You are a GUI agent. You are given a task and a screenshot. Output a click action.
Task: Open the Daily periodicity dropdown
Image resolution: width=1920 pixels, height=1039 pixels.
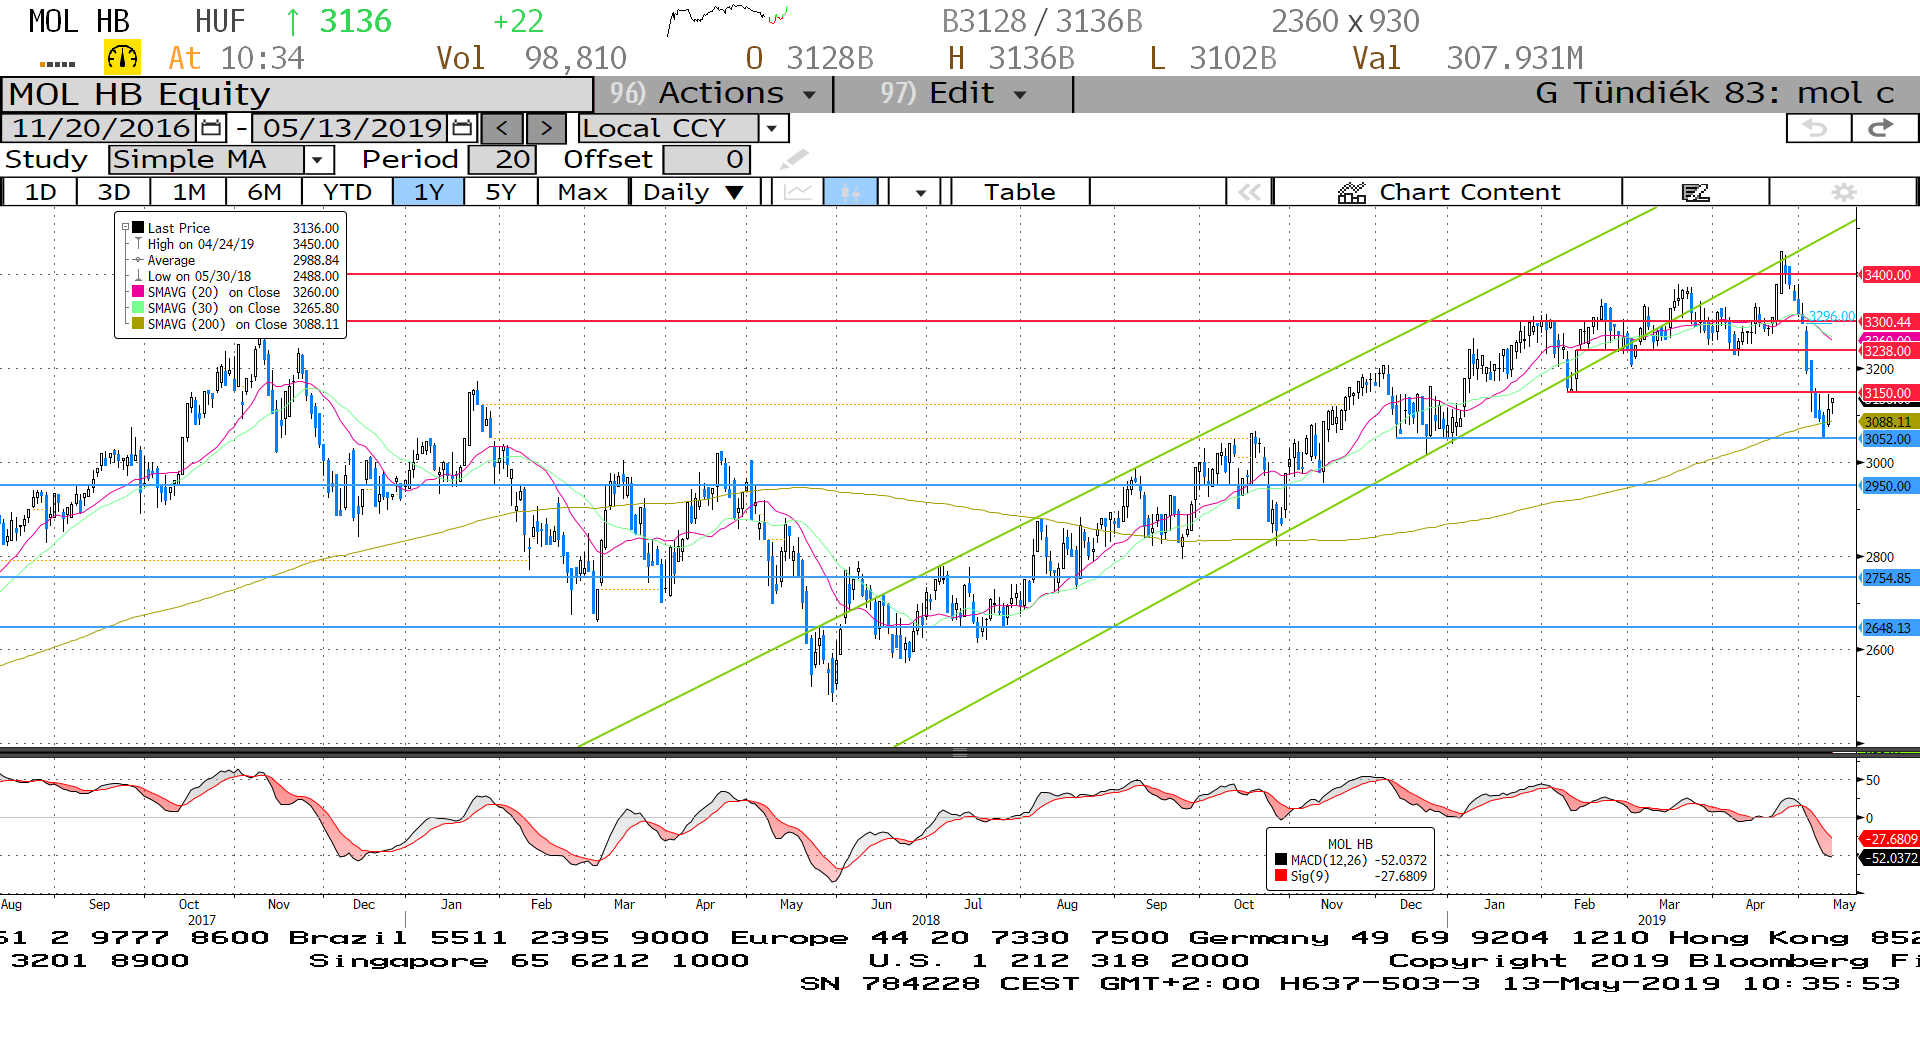(x=694, y=192)
